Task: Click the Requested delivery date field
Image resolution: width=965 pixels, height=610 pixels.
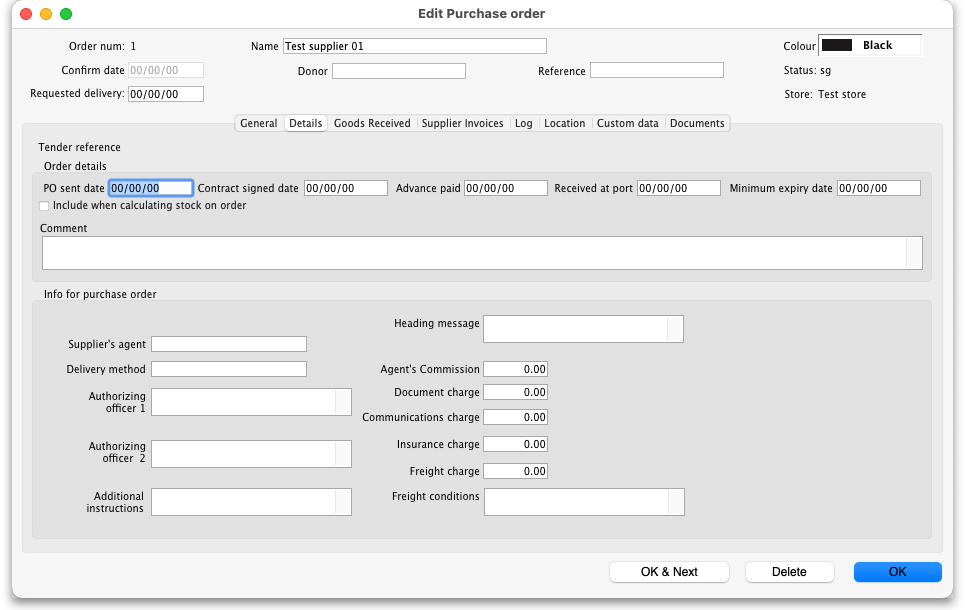Action: (x=165, y=94)
